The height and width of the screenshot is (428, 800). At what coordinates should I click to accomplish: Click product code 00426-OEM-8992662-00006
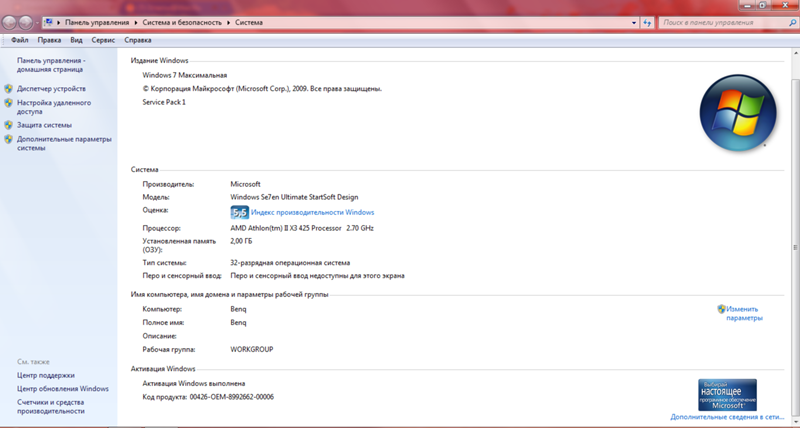point(232,397)
